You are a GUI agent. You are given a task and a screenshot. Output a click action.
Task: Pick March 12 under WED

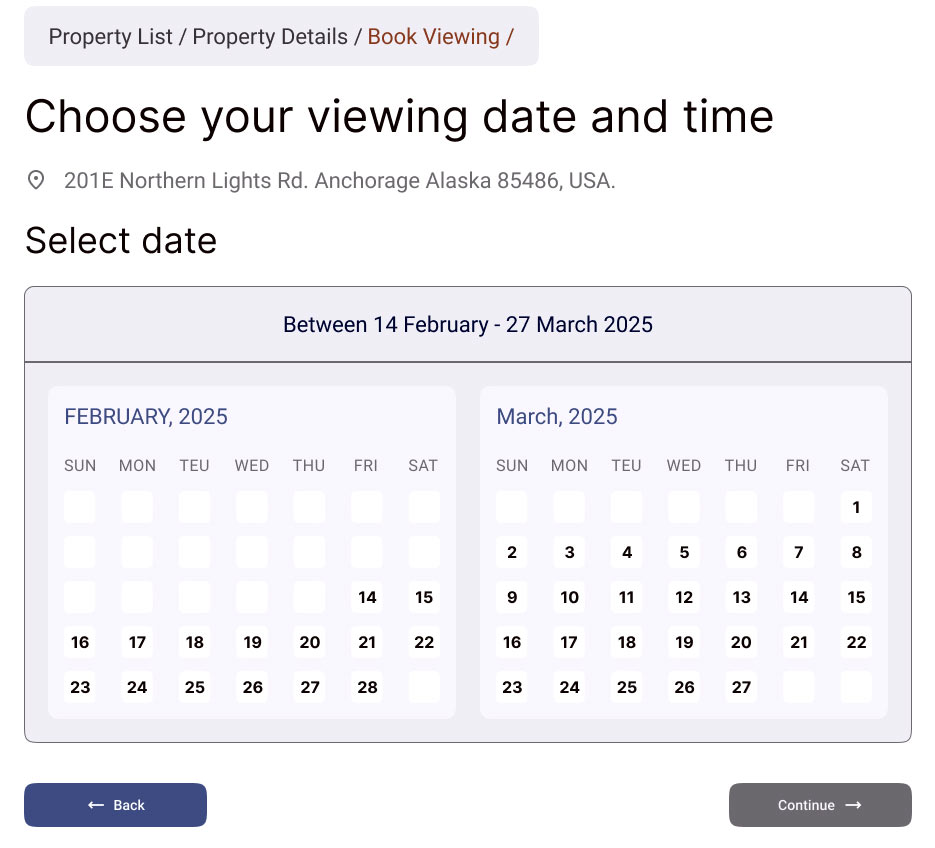[x=683, y=597]
